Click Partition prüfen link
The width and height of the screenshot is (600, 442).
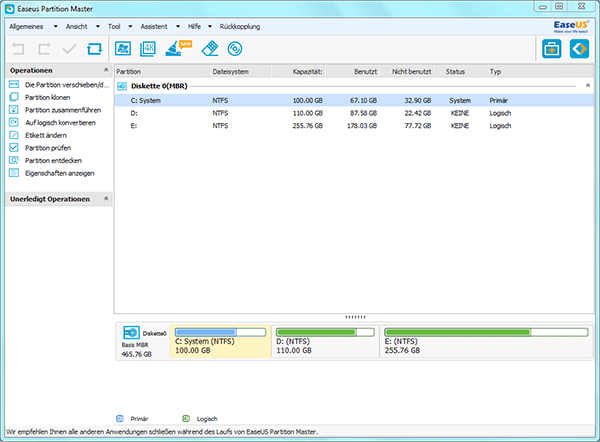click(48, 148)
